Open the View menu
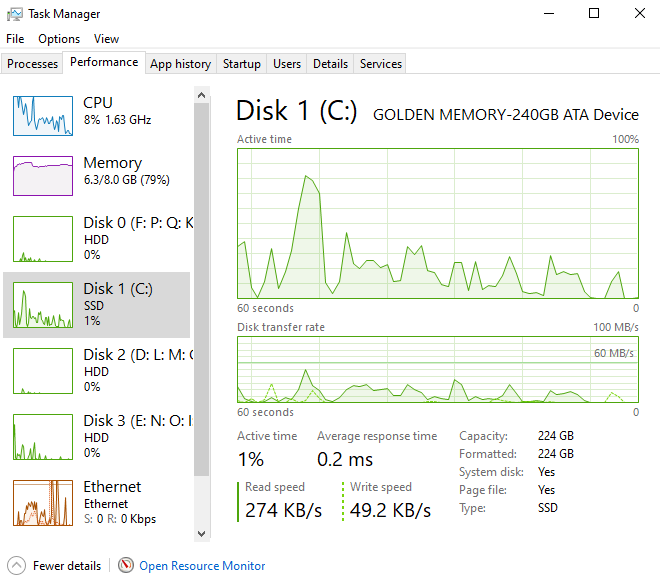This screenshot has height=587, width=660. (x=106, y=39)
